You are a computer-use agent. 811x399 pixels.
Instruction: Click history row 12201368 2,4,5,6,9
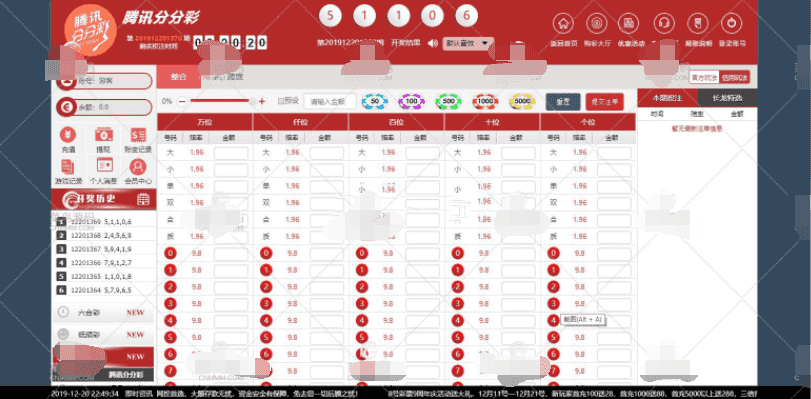[103, 235]
